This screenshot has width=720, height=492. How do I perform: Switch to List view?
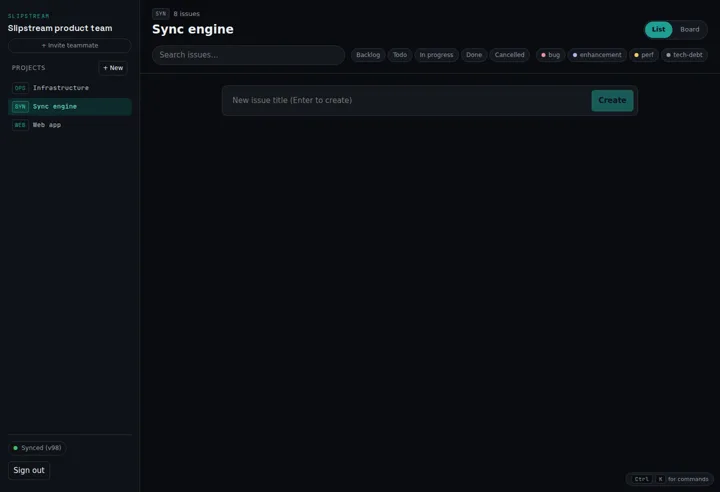[x=658, y=29]
